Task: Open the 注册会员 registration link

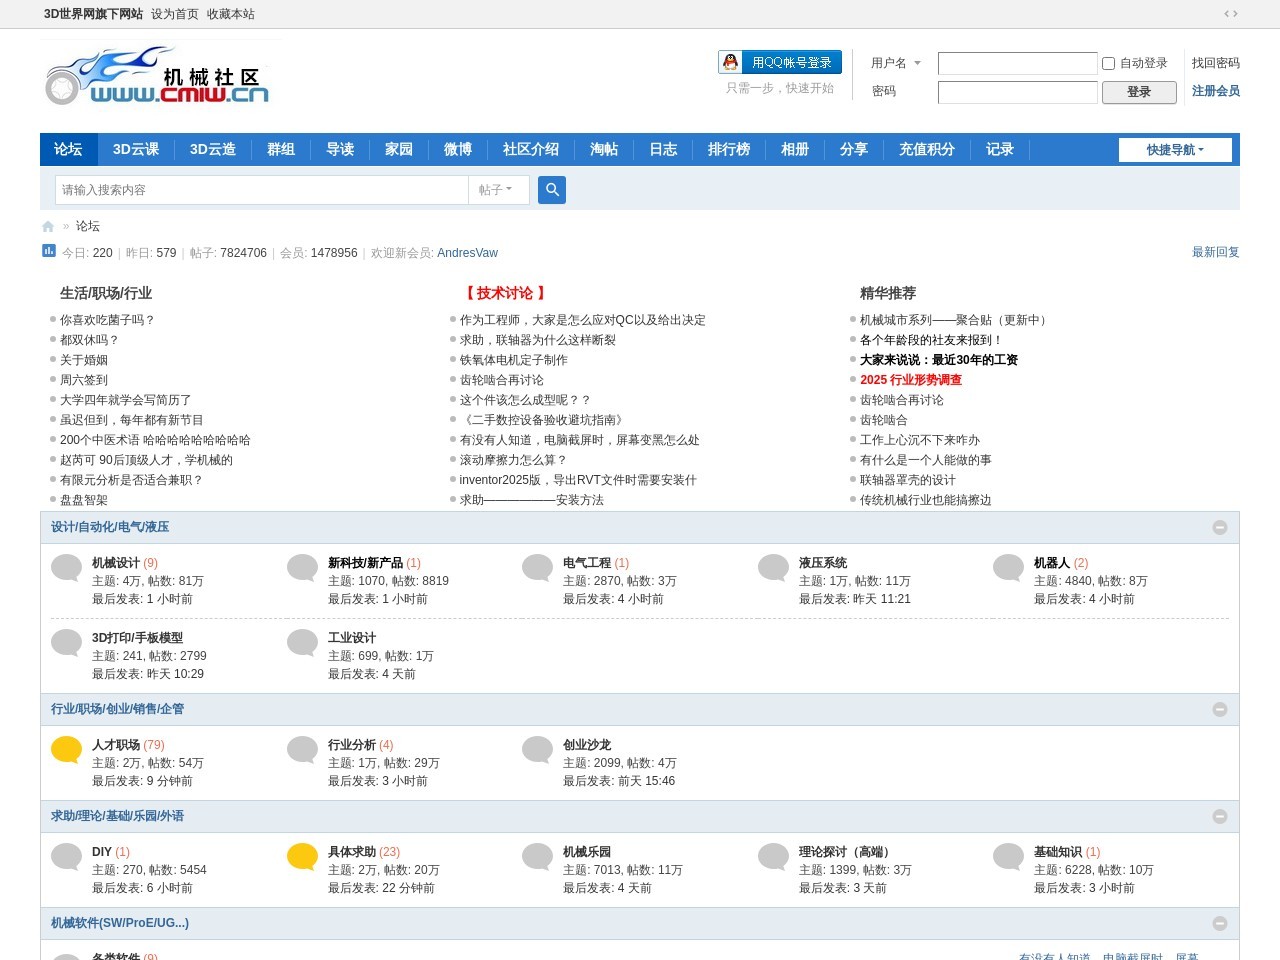Action: point(1214,91)
